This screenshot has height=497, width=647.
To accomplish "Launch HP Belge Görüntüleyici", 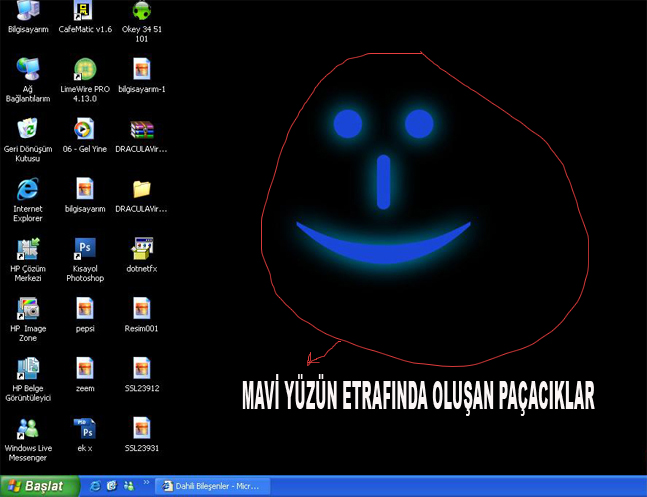I will click(28, 368).
